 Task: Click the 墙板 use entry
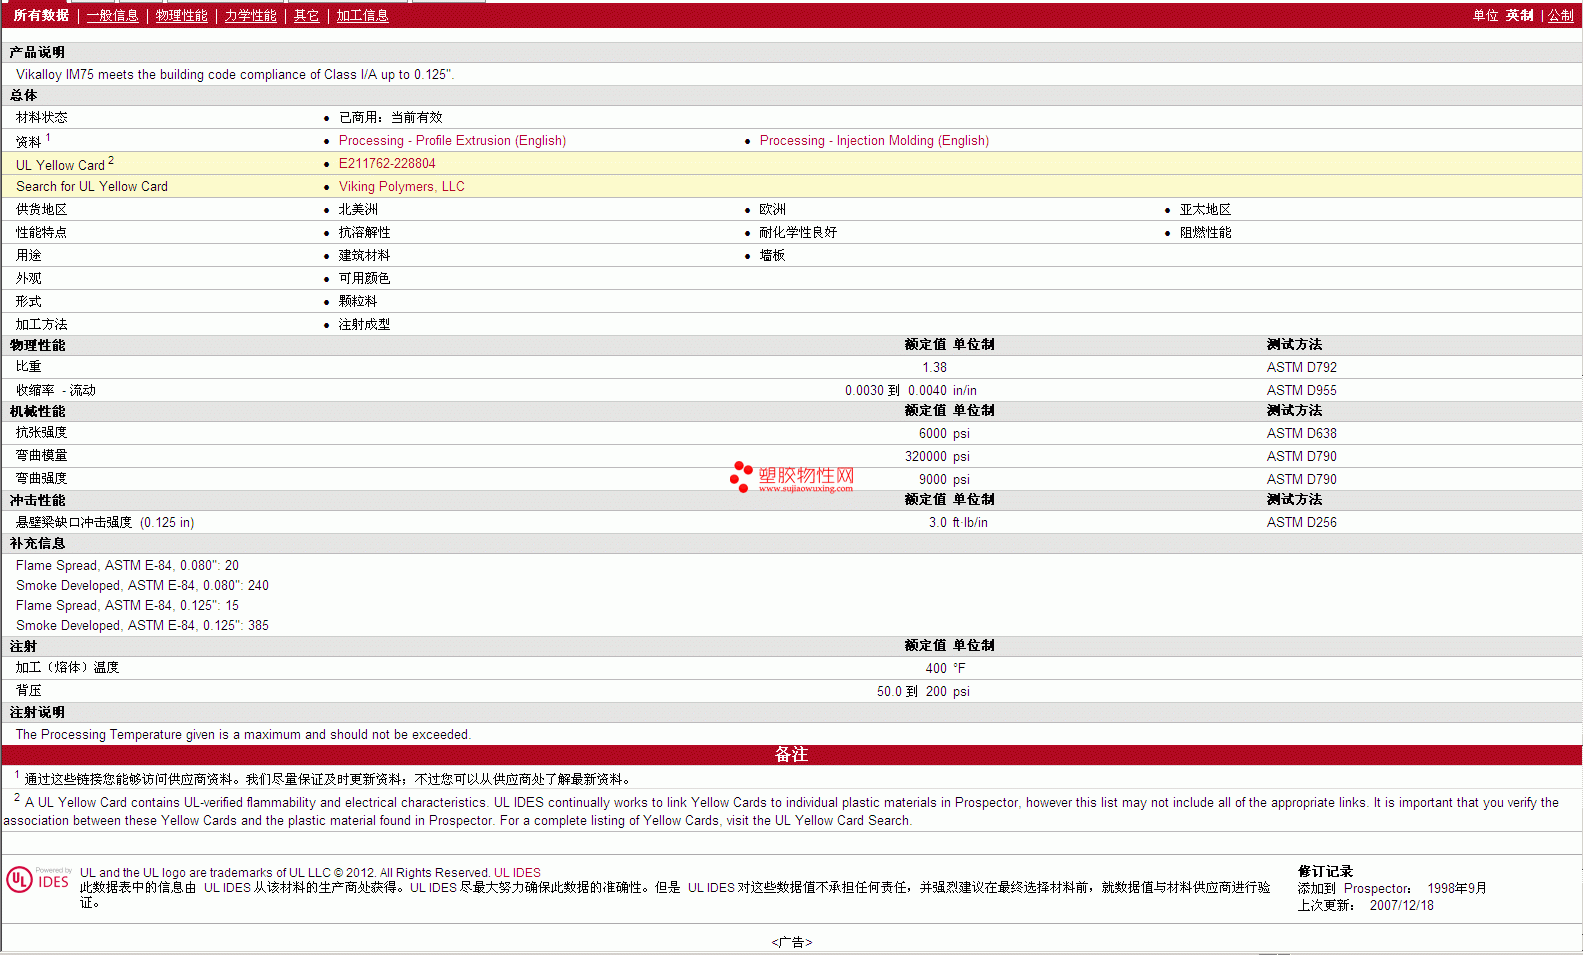click(x=772, y=256)
